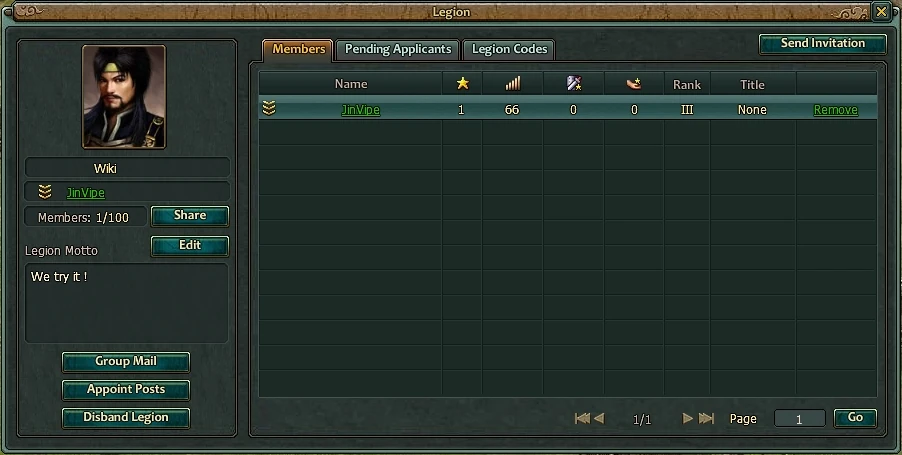
Task: Select the Members tab
Action: [298, 49]
